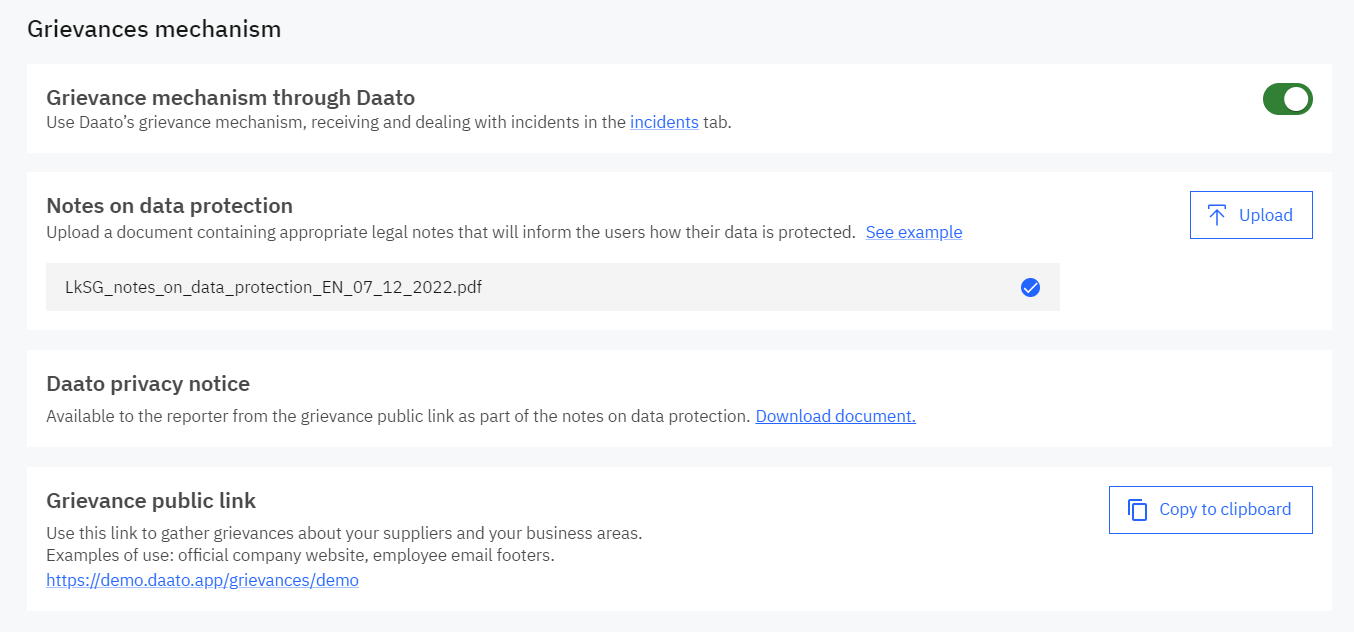Open the demo.daato.app grievances URL
Screen dimensions: 1354x632
(x=202, y=580)
